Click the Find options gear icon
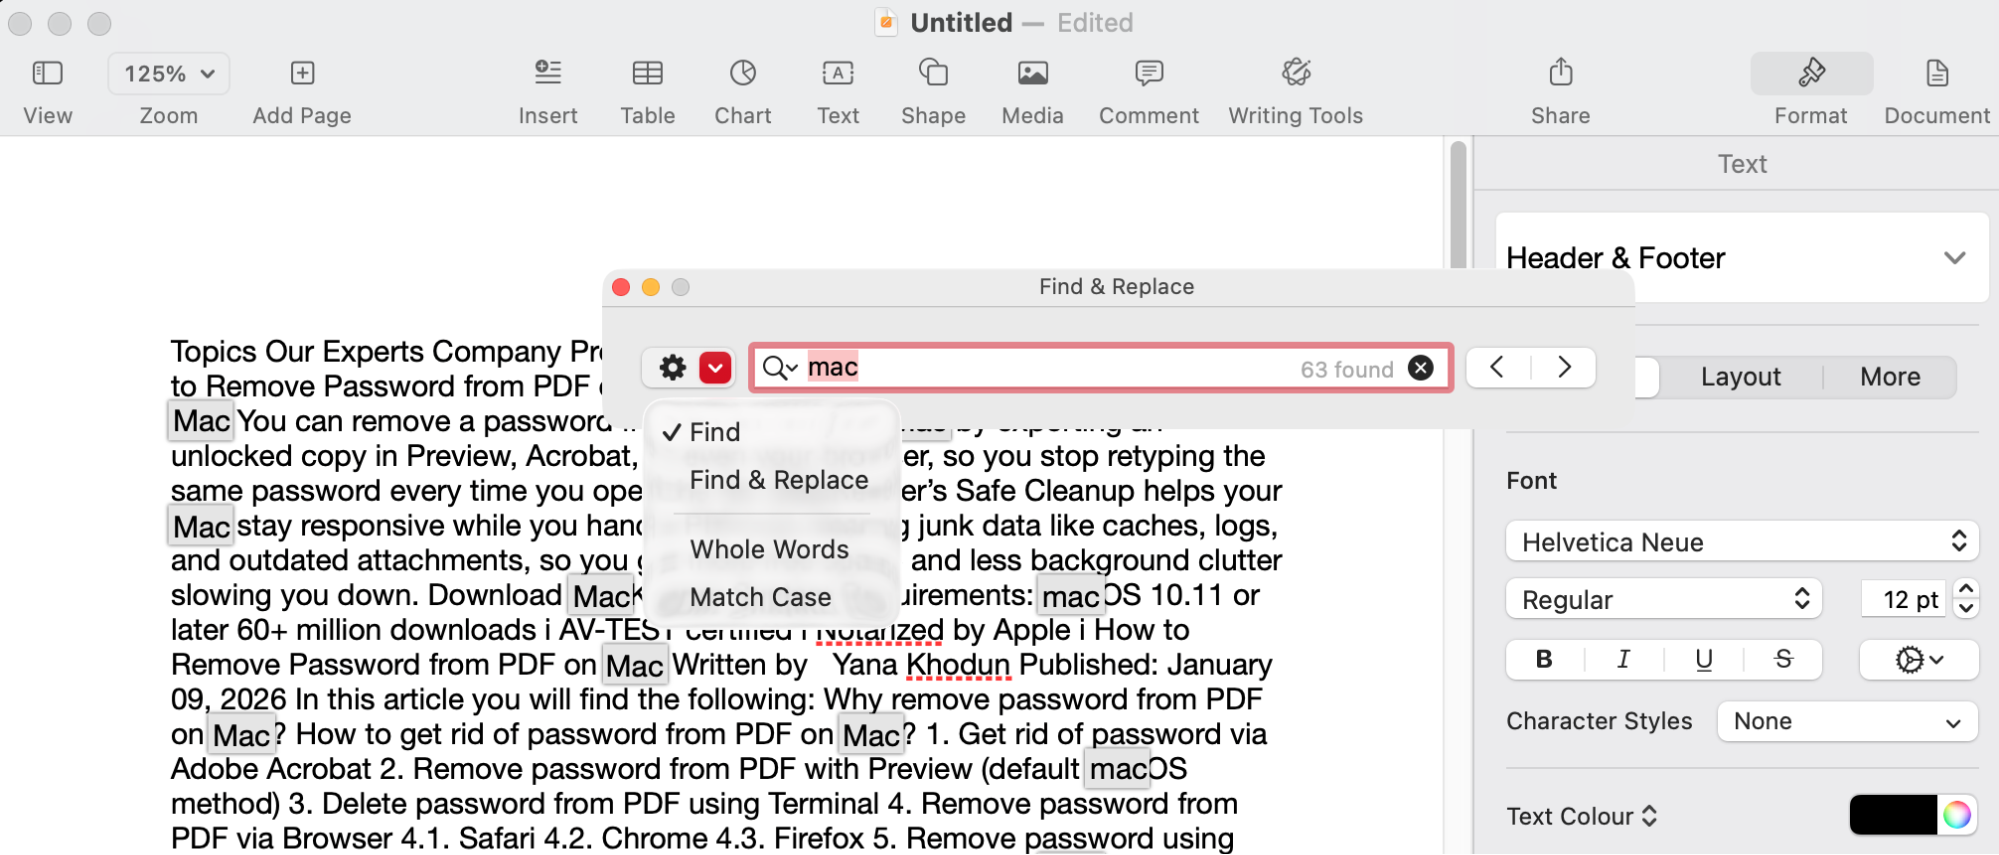 [x=672, y=368]
